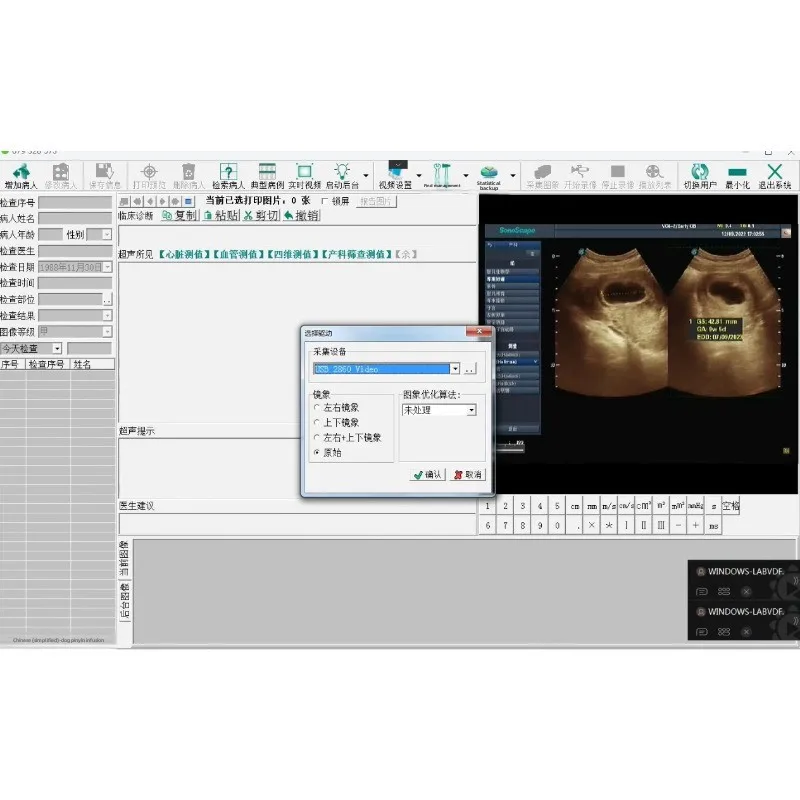Click the Statistical backup icon

[x=488, y=177]
